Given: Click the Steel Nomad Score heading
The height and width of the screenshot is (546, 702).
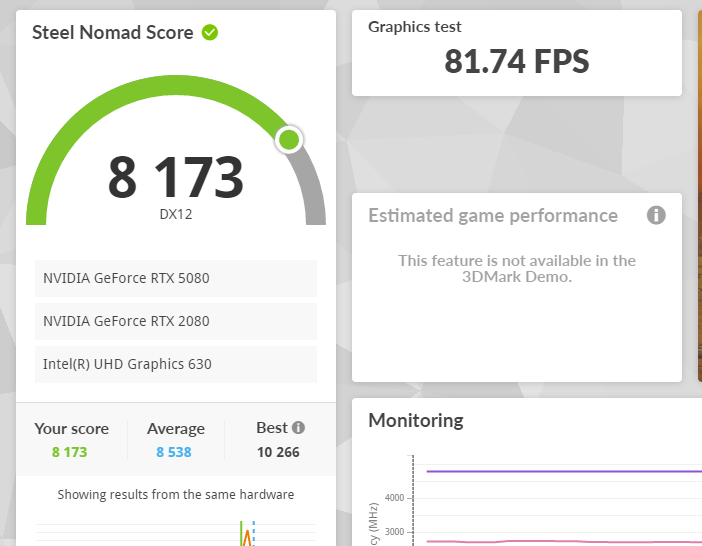Looking at the screenshot, I should coord(113,33).
